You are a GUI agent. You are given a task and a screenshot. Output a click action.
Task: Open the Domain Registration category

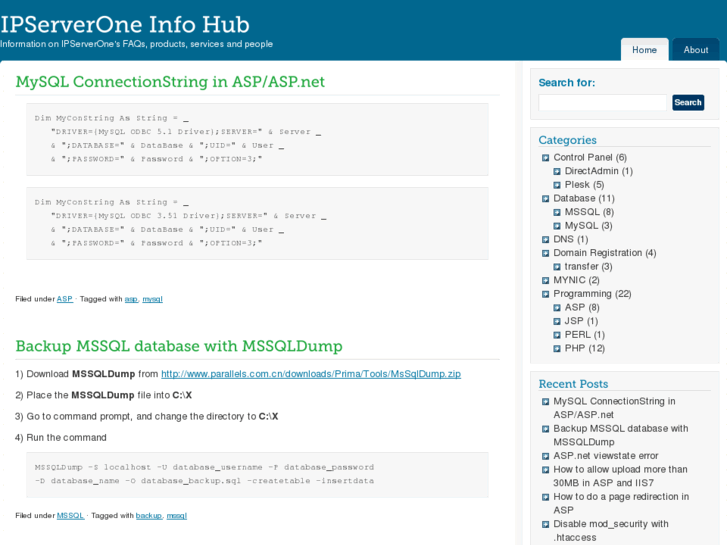[597, 253]
